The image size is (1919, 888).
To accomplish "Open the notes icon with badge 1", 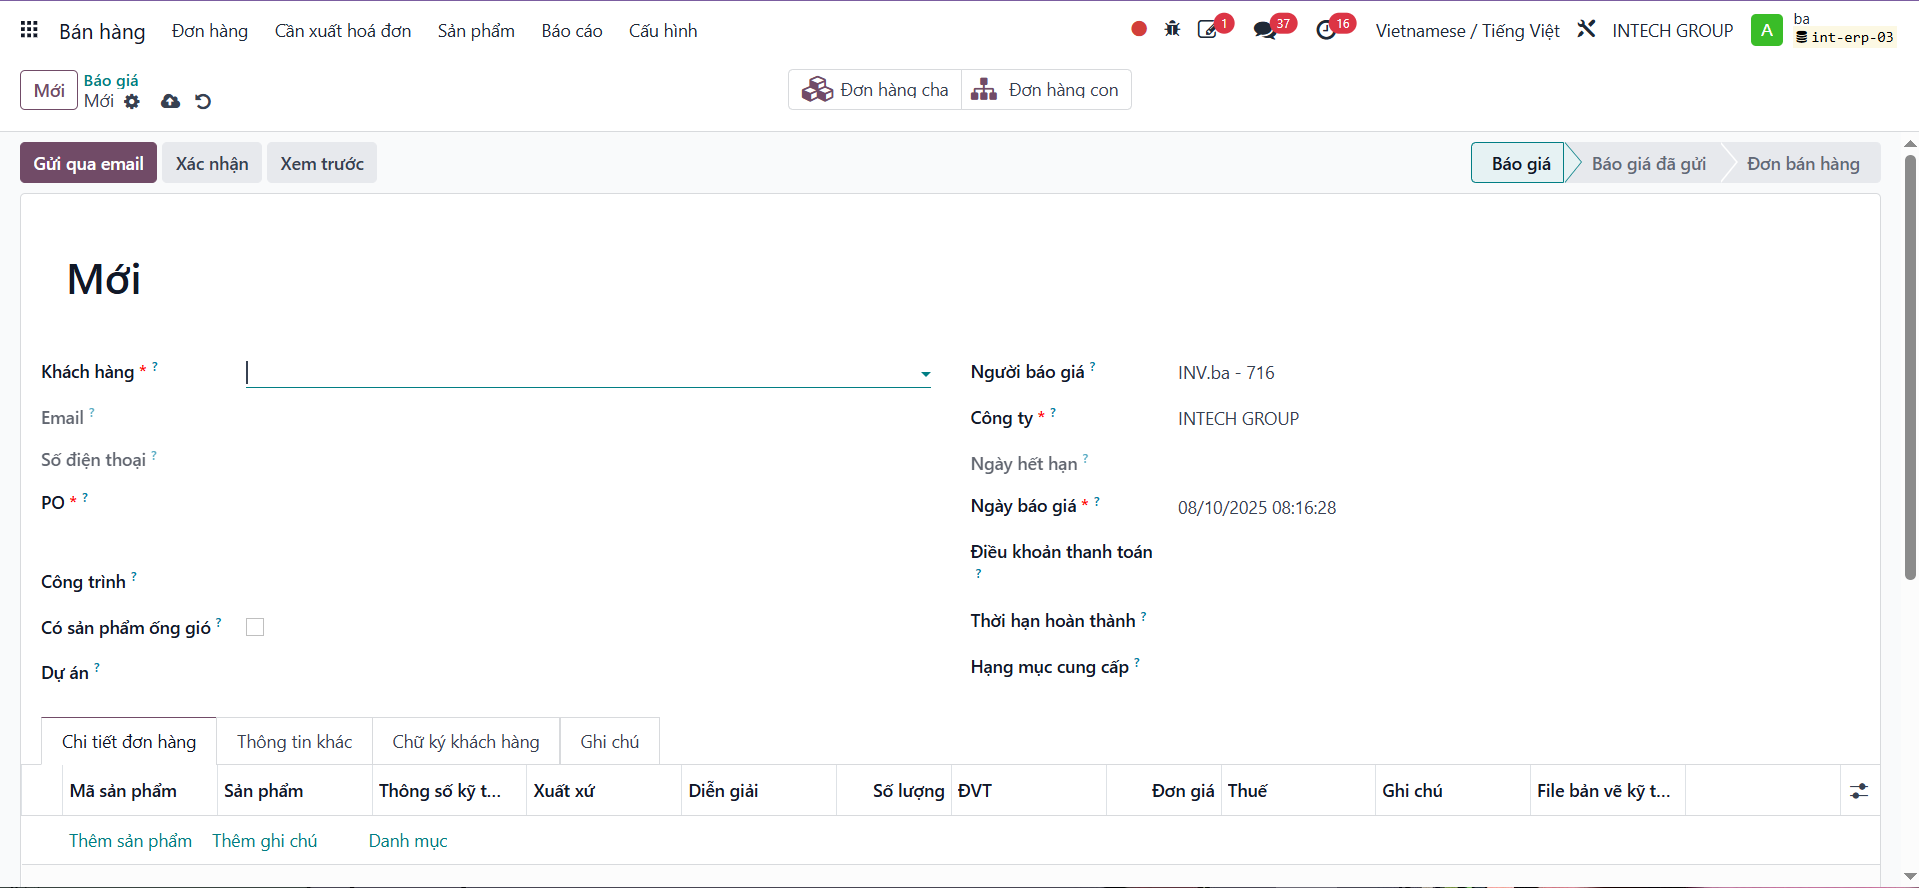I will point(1208,29).
